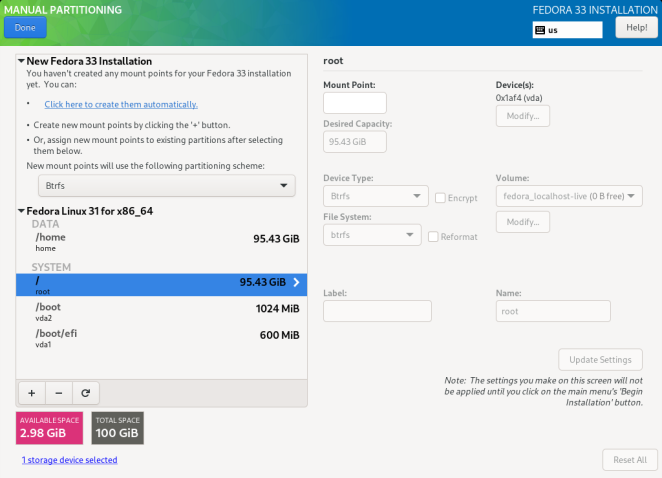Select the /home mount point row

tap(162, 242)
